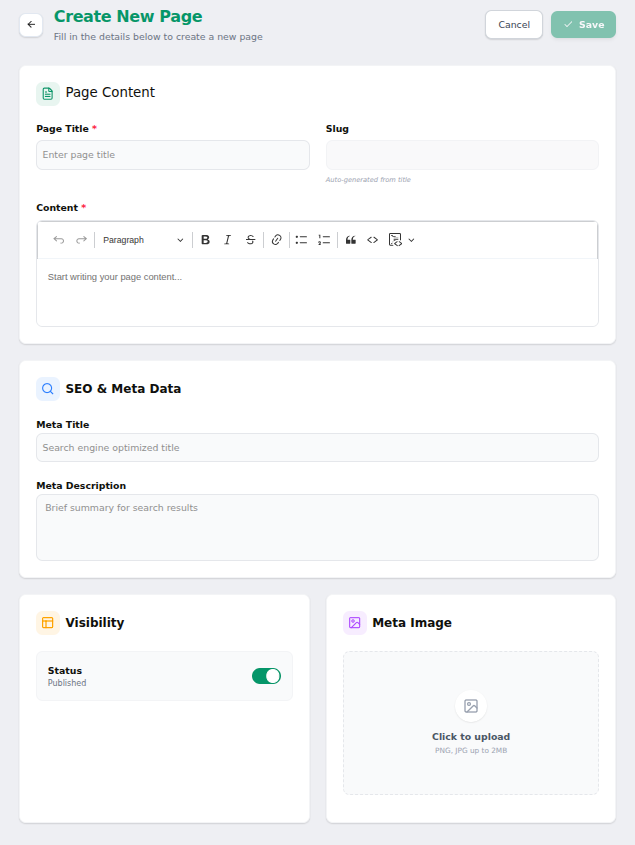
Task: Toggle the Published status switch
Action: tap(266, 676)
